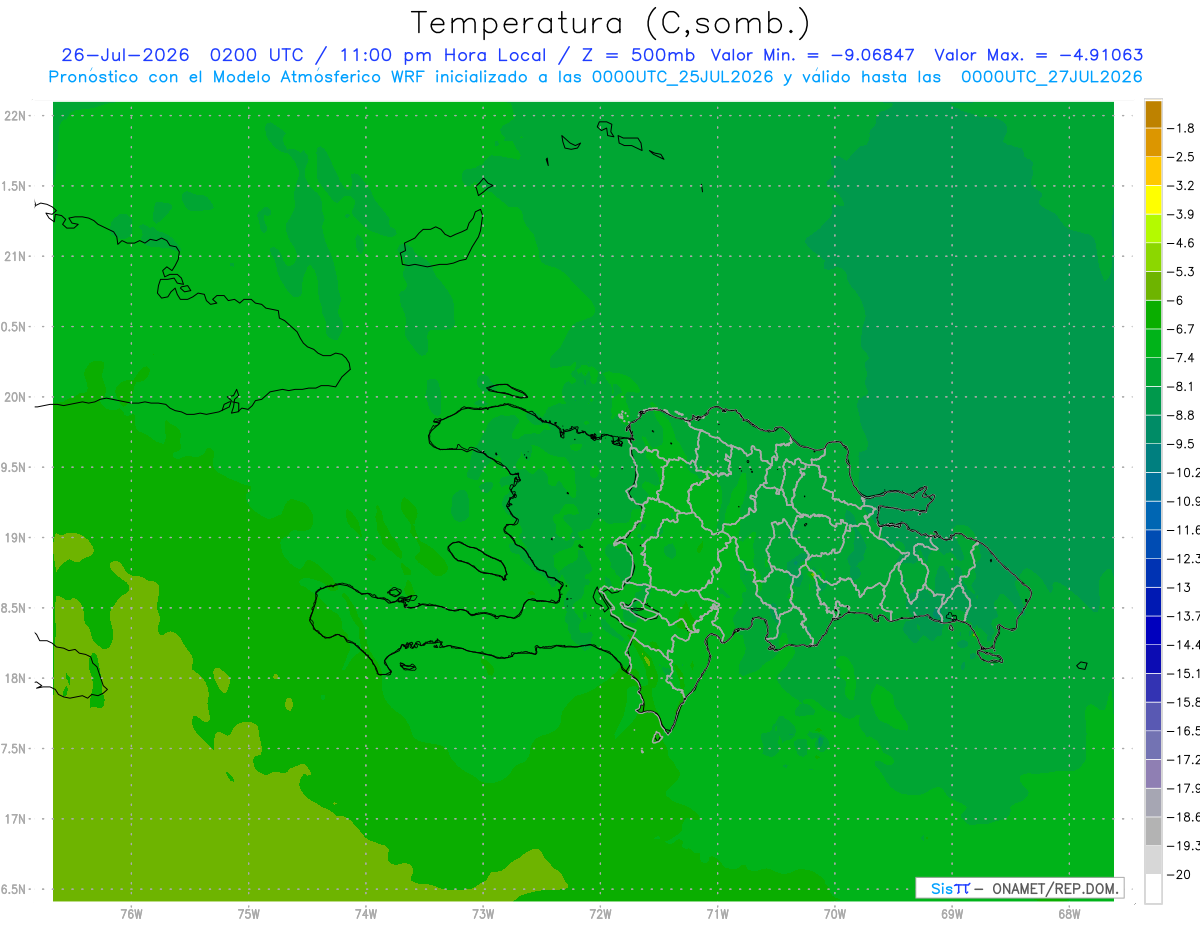Viewport: 1200px width, 927px height.
Task: Click the blue swatch between -11.6 and -12.3
Action: pos(1153,544)
